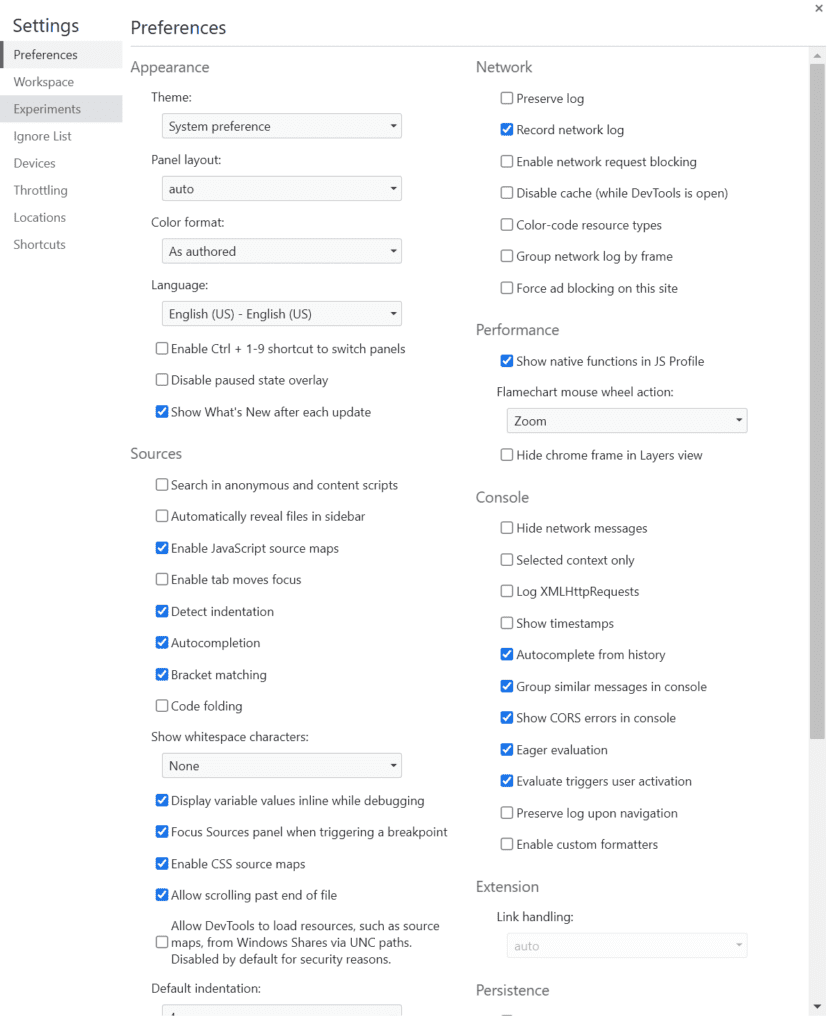Select the Throttling tab

coord(40,190)
